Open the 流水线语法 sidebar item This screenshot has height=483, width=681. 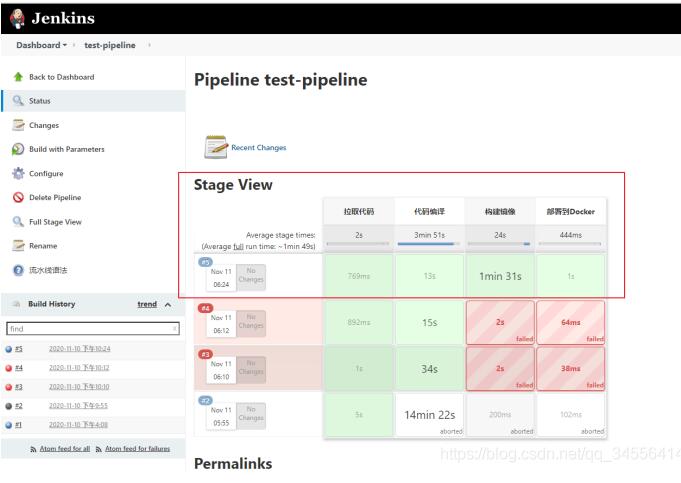click(48, 270)
